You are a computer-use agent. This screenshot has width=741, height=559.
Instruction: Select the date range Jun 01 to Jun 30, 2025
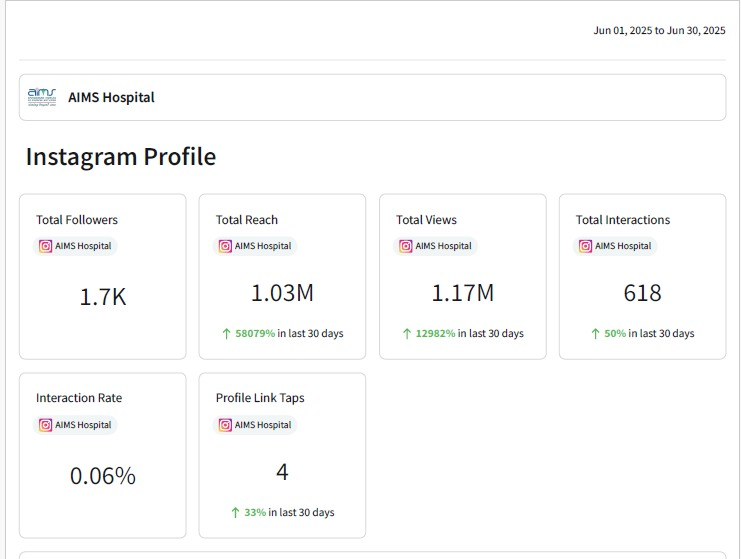point(659,31)
